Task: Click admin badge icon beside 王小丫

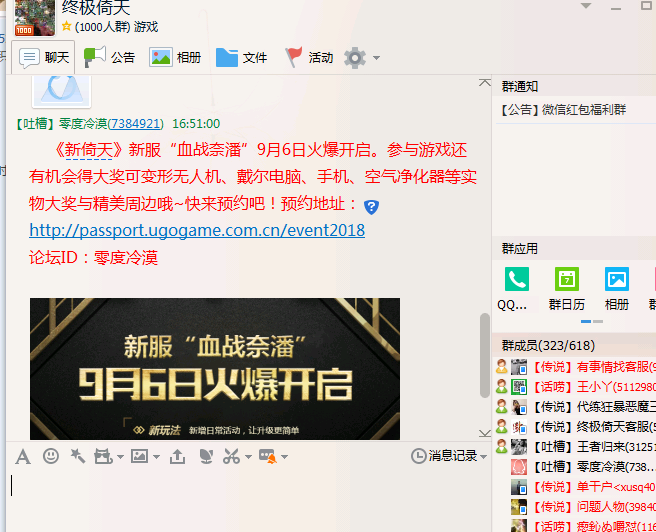Action: pos(502,386)
